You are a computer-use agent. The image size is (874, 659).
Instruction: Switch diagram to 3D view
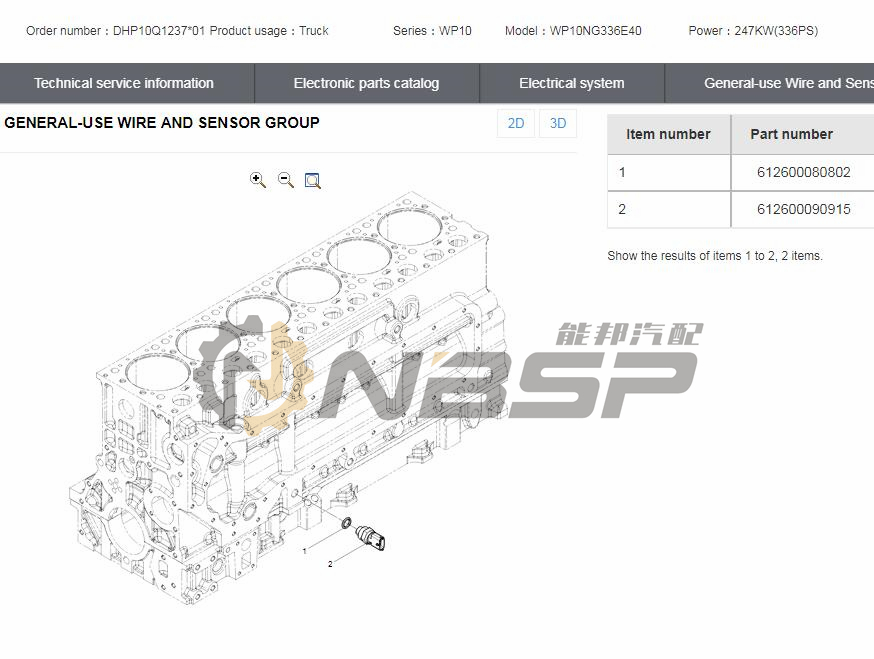pos(558,123)
